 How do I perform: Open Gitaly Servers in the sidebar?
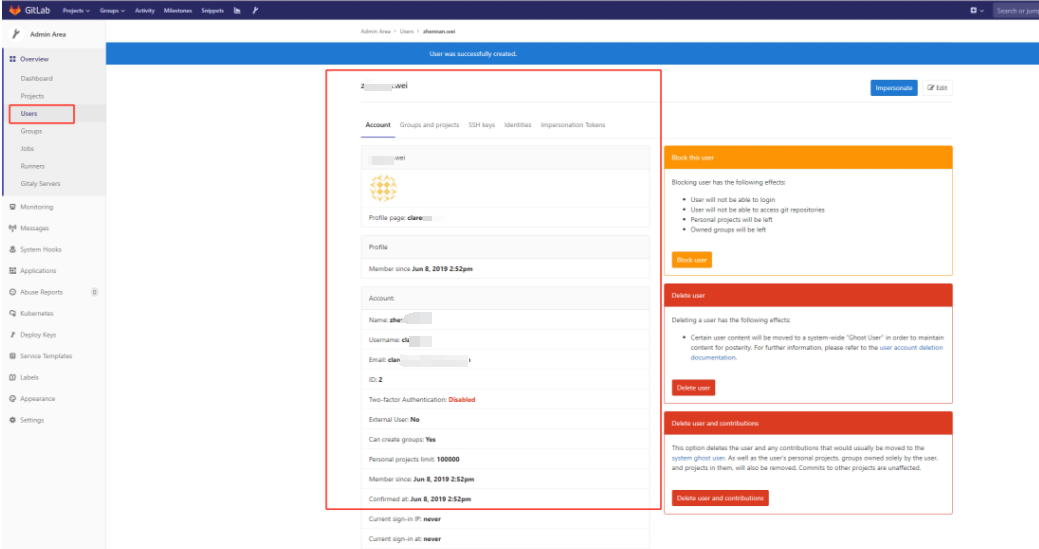point(40,183)
